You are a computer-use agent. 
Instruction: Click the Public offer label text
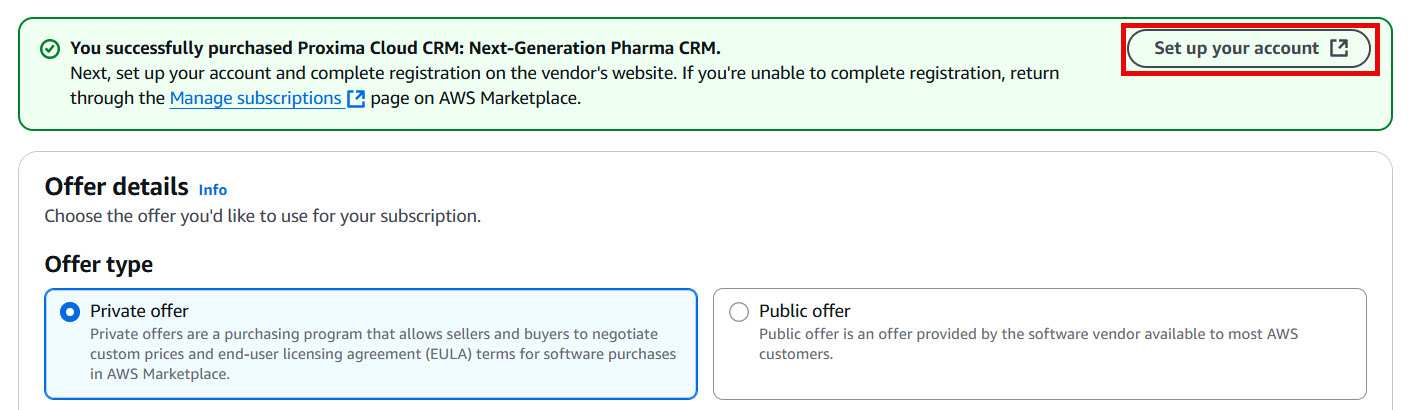pyautogui.click(x=804, y=311)
